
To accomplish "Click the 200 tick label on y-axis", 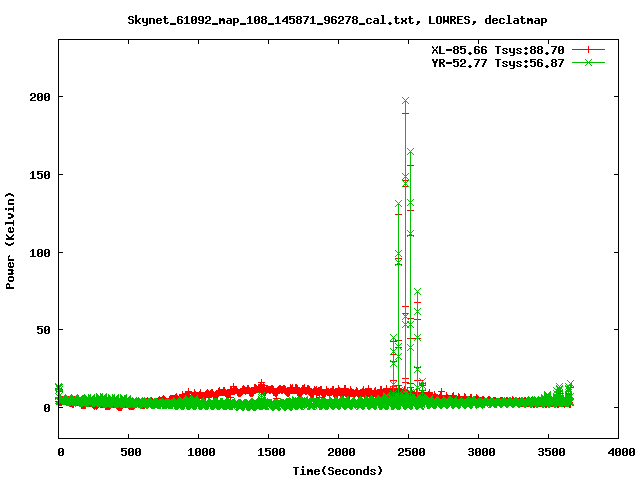I will pos(38,97).
